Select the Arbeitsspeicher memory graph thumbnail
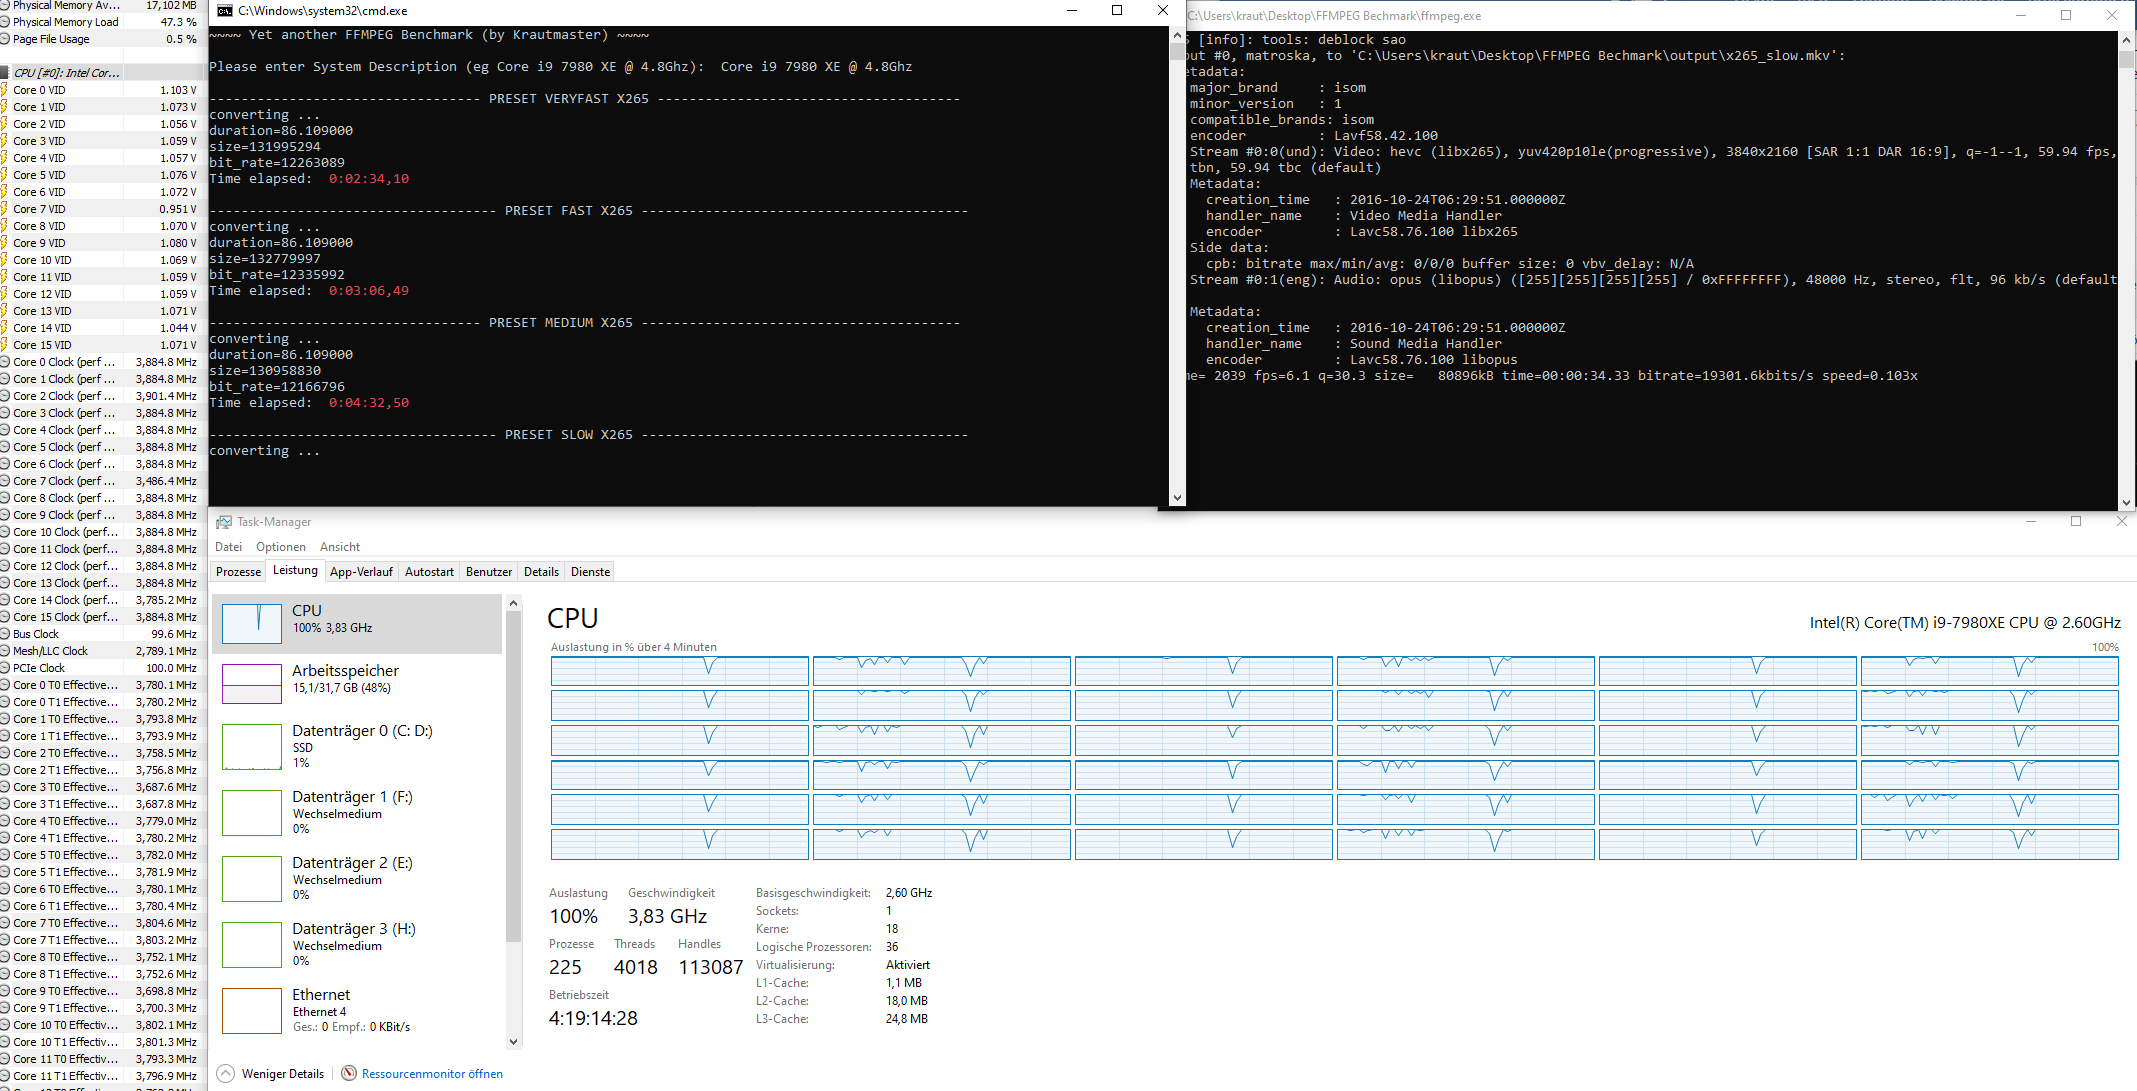Screen dimensions: 2137x1091 tap(251, 684)
